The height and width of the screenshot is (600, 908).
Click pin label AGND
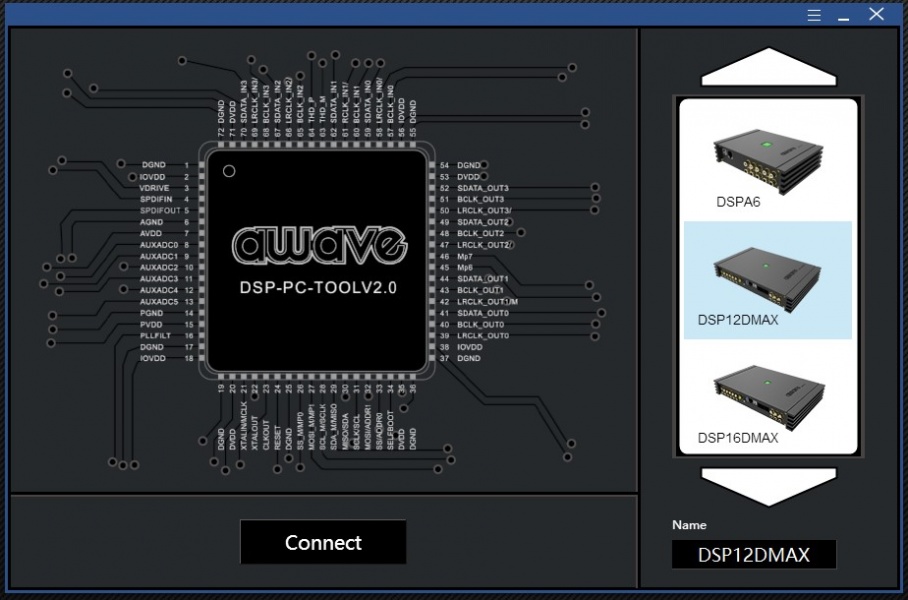[151, 222]
